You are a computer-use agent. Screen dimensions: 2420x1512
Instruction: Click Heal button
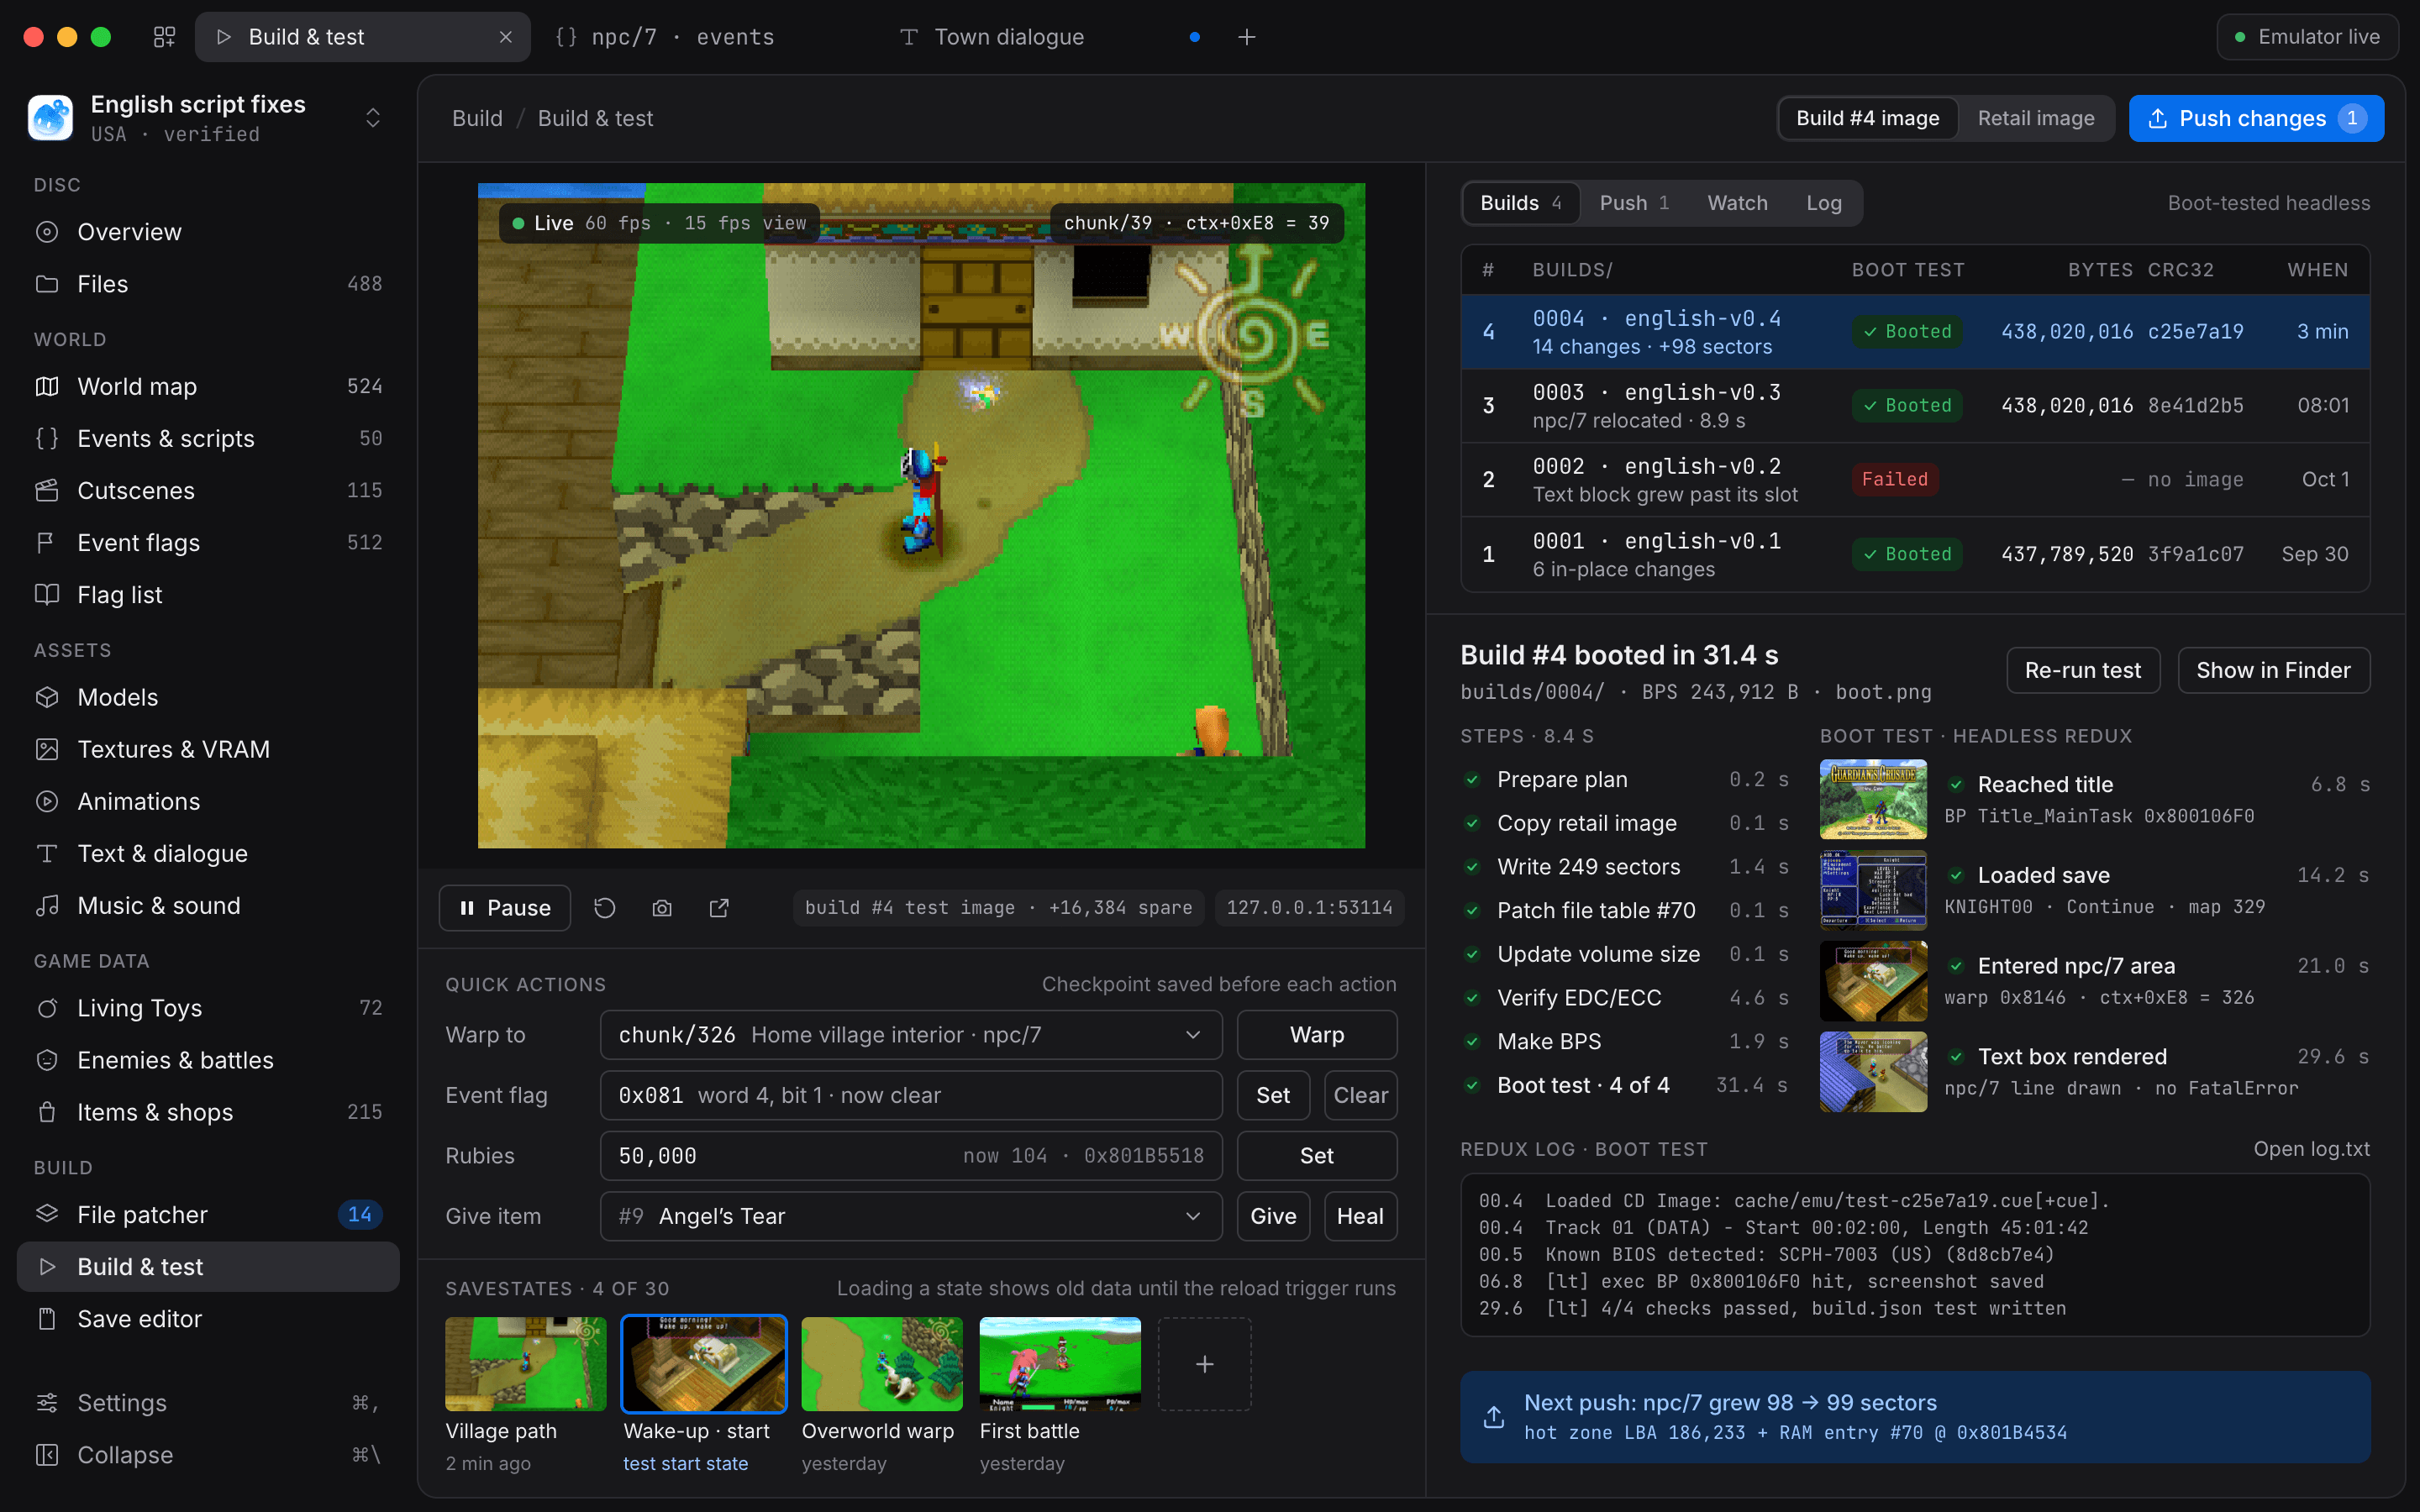pos(1360,1216)
